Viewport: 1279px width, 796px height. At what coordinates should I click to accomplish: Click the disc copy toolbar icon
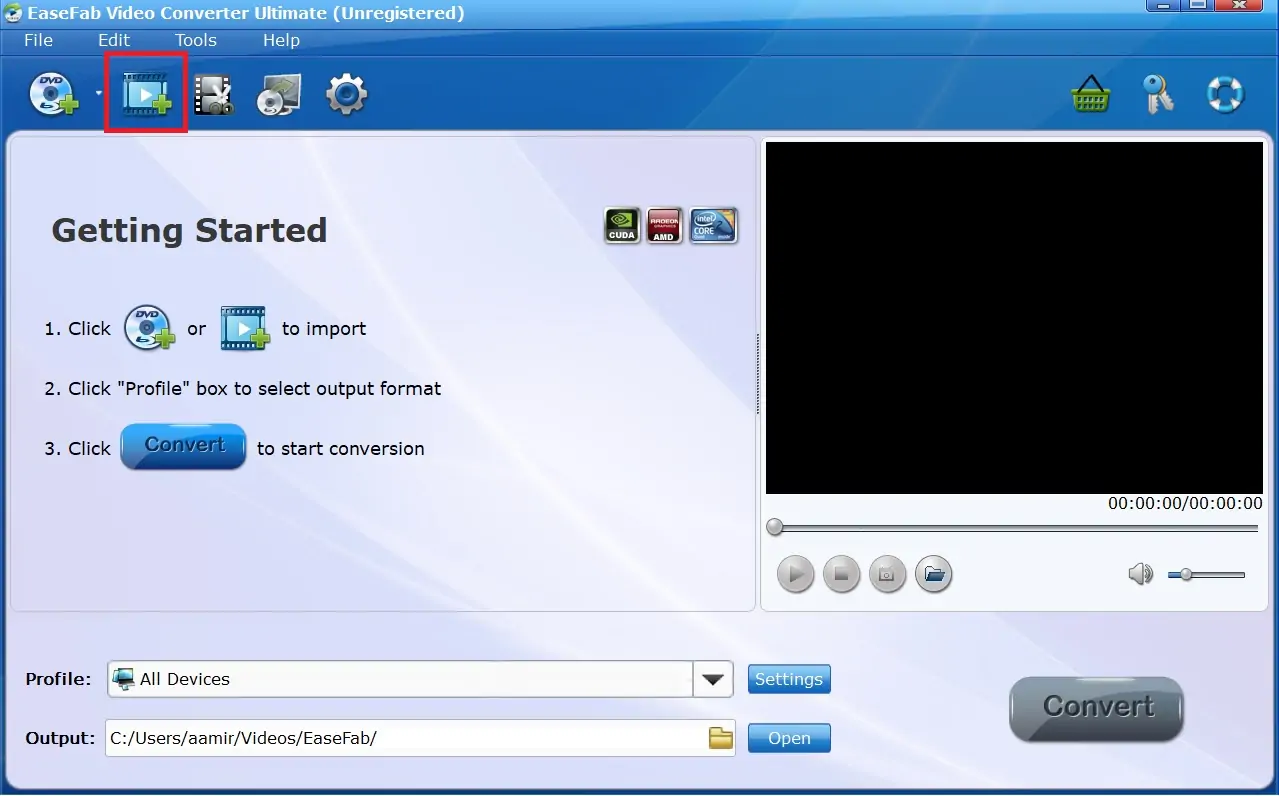tap(278, 96)
